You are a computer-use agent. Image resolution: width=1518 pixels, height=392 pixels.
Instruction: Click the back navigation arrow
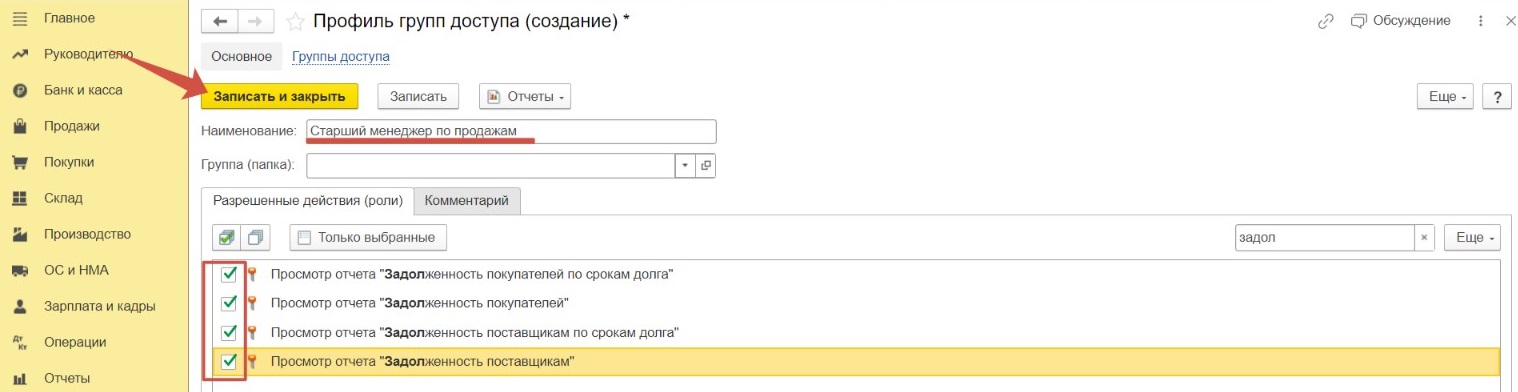220,20
